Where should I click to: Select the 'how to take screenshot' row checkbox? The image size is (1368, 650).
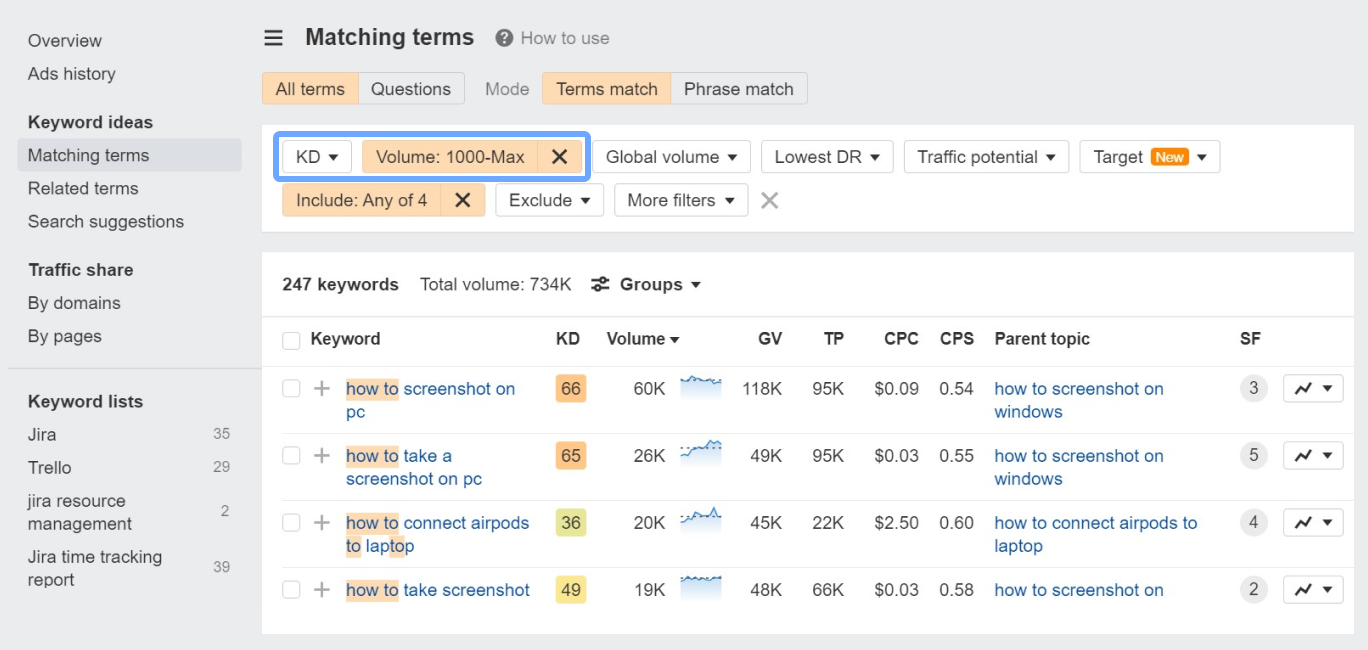click(x=291, y=590)
